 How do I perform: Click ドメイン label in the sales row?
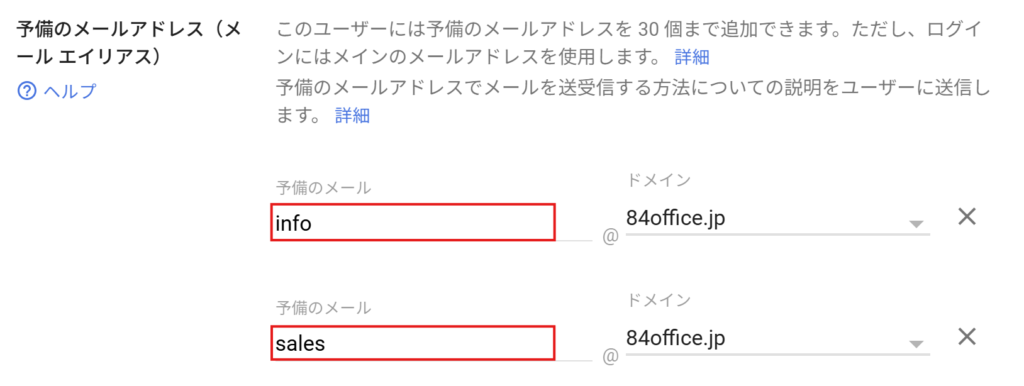[x=658, y=300]
